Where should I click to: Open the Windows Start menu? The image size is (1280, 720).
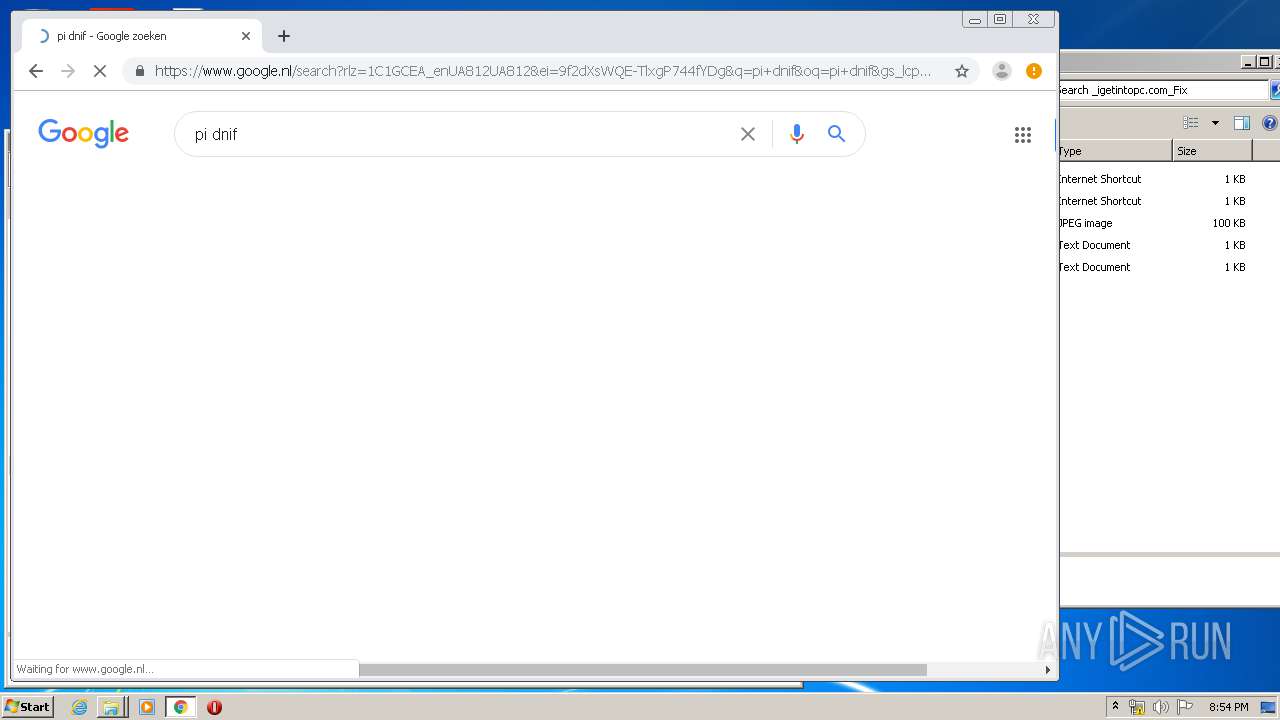click(28, 707)
